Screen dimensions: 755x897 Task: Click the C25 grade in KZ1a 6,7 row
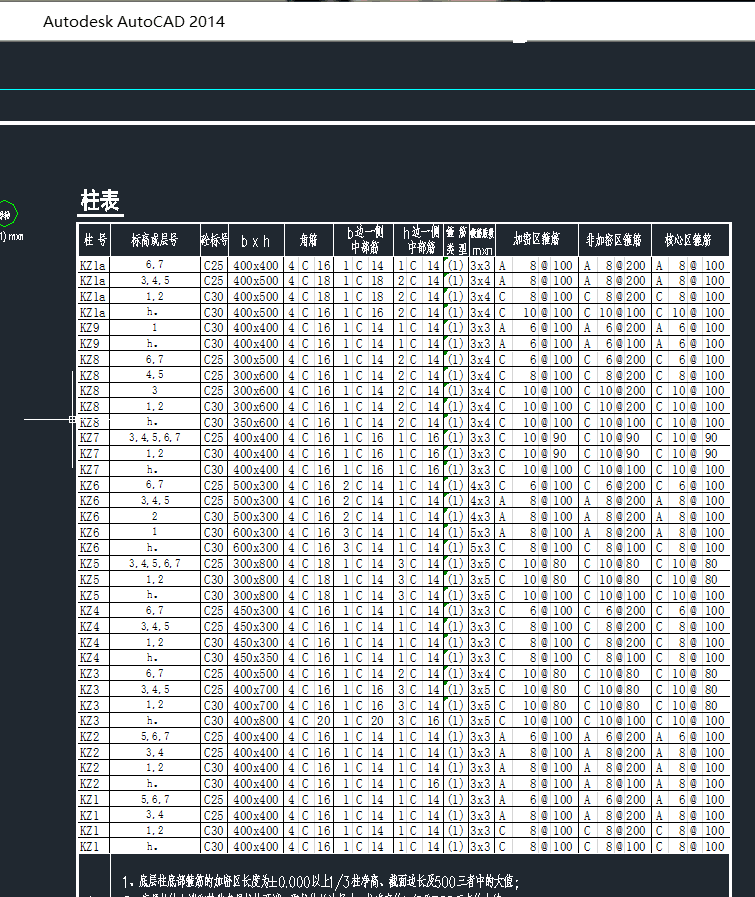point(214,266)
